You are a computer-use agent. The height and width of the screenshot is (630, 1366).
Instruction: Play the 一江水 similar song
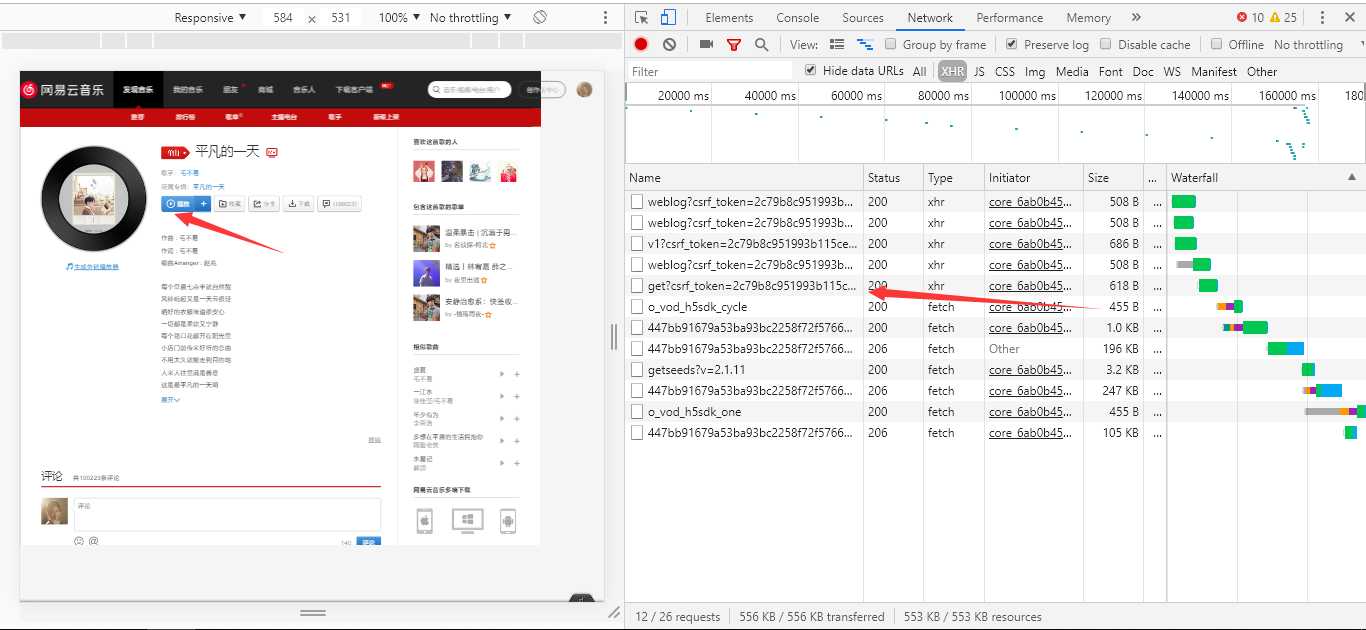(x=502, y=395)
